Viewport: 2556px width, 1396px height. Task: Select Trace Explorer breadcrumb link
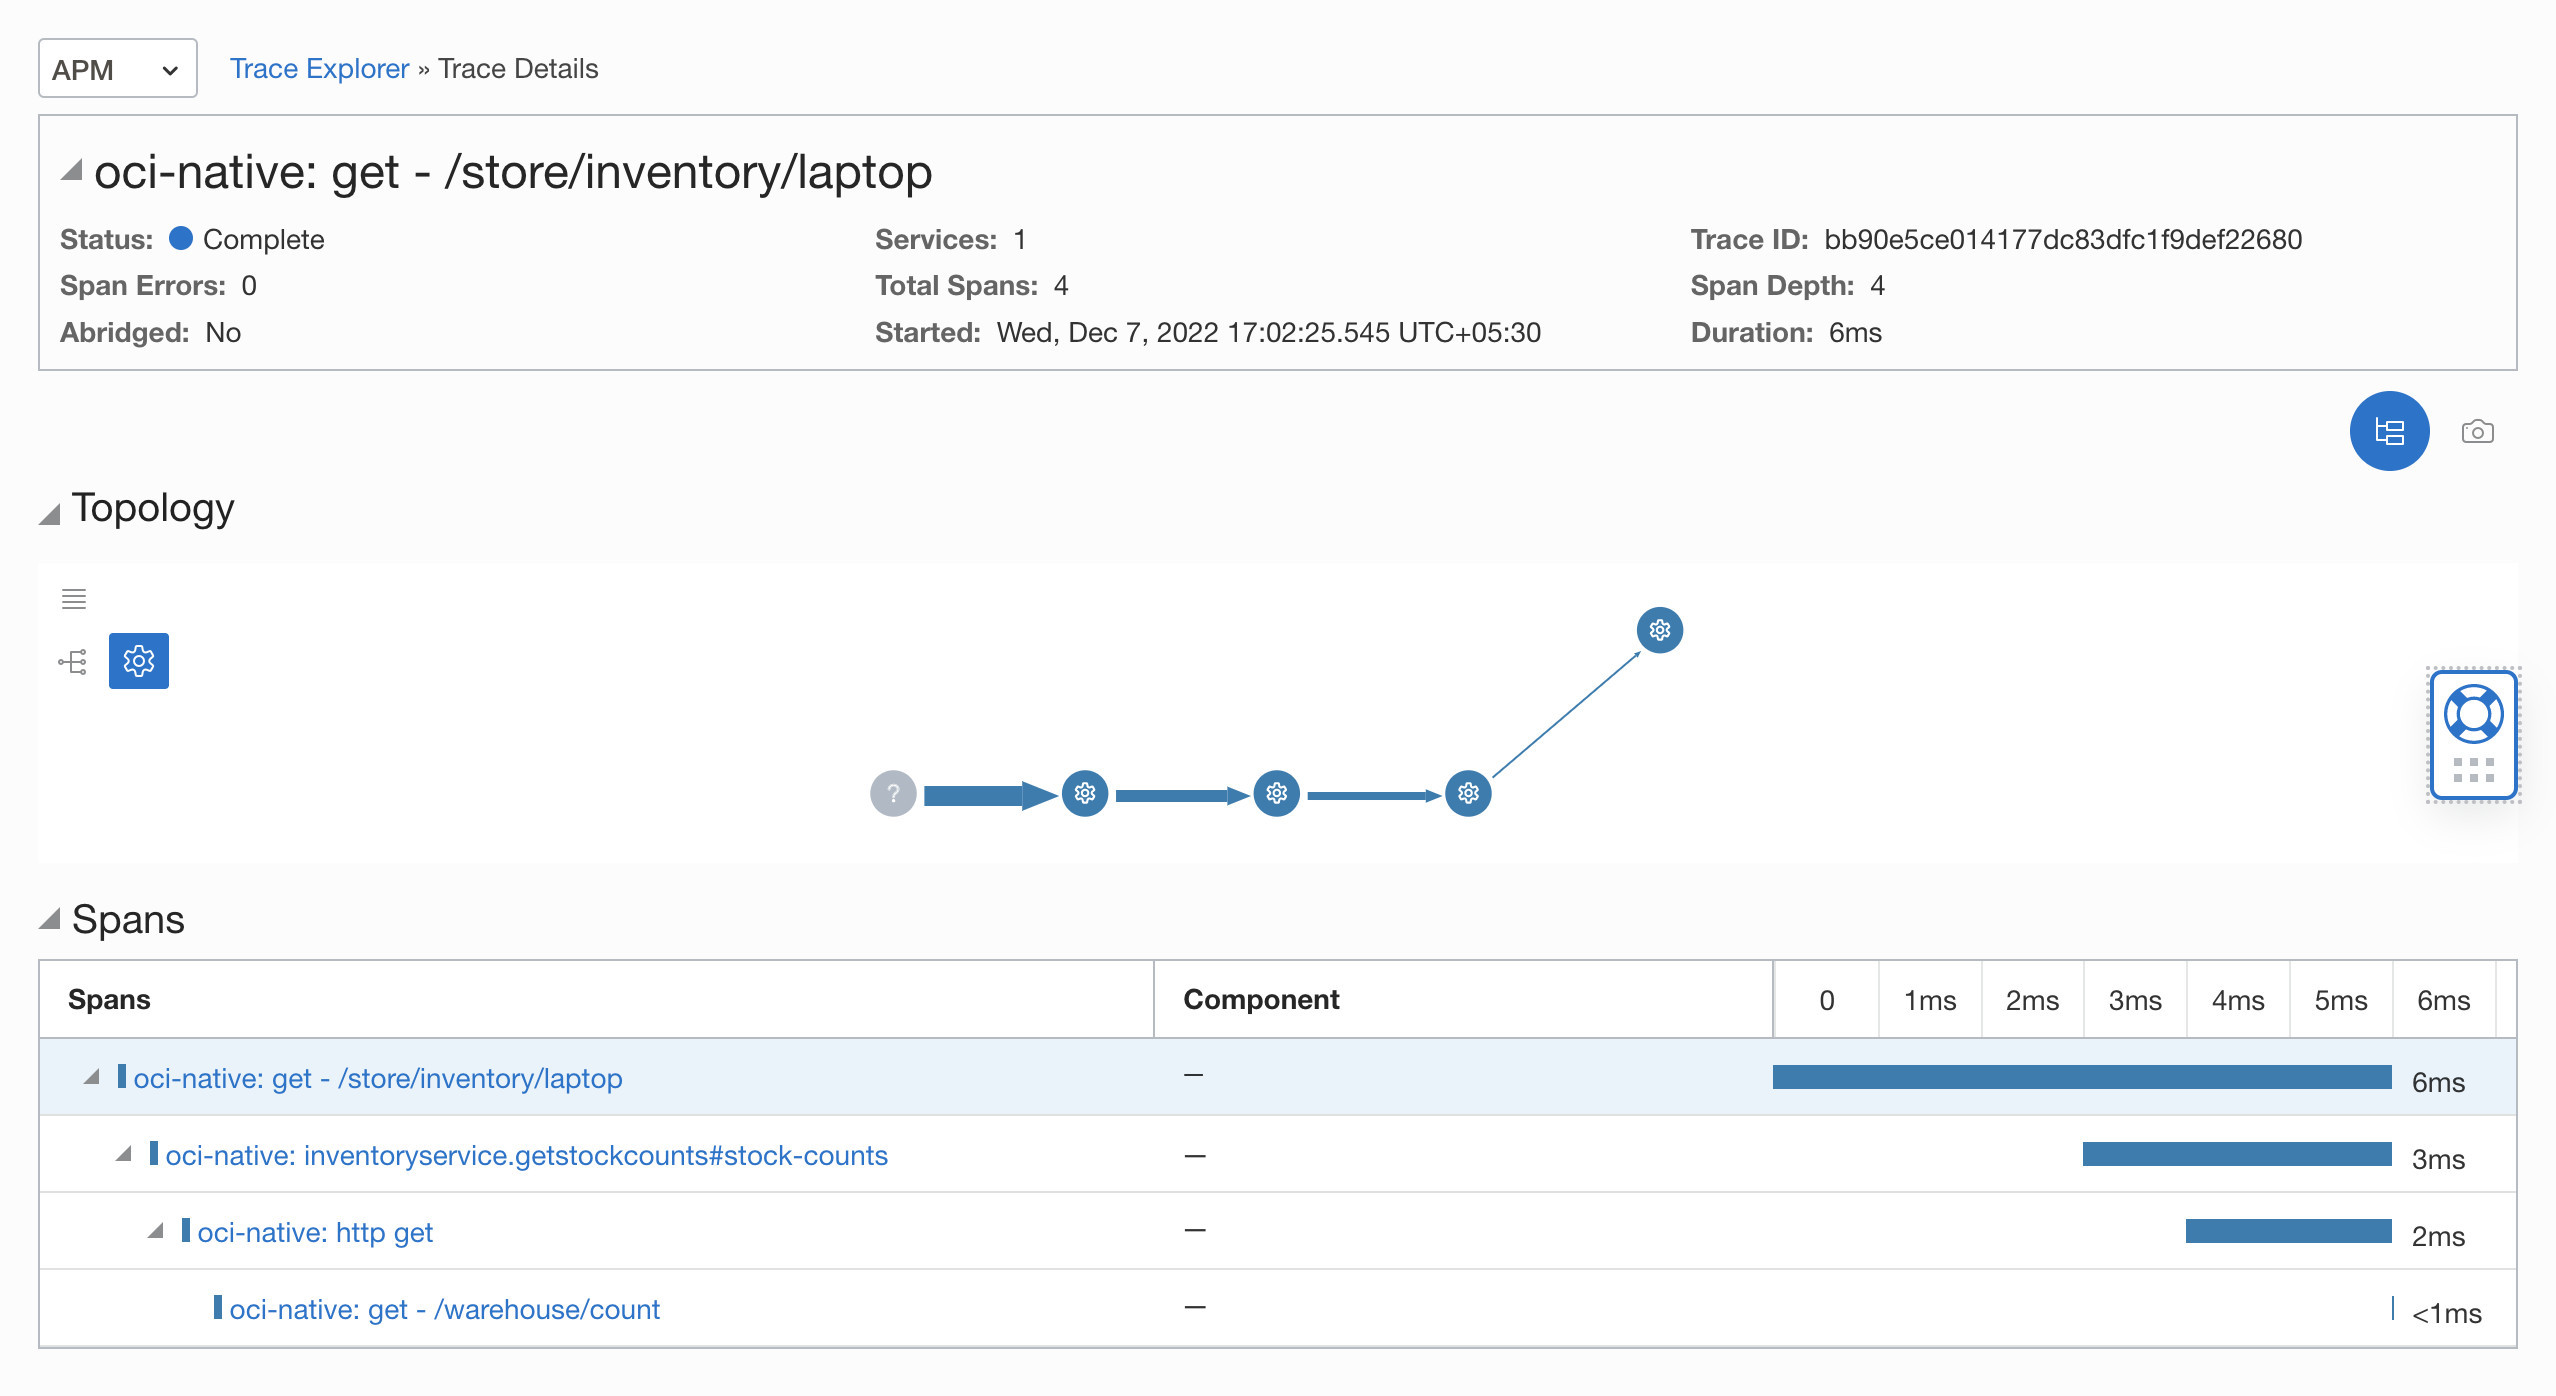[318, 67]
